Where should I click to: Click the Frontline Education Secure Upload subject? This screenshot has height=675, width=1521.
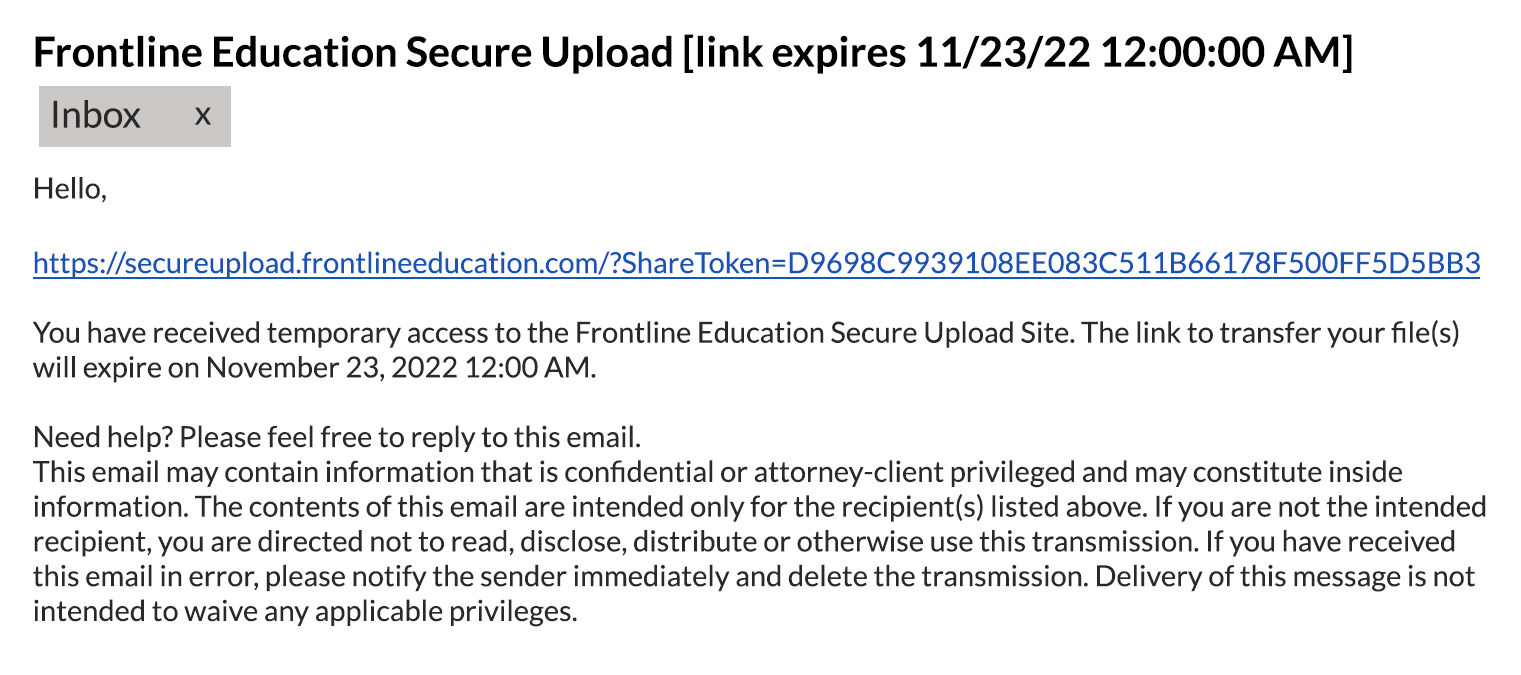click(x=352, y=52)
